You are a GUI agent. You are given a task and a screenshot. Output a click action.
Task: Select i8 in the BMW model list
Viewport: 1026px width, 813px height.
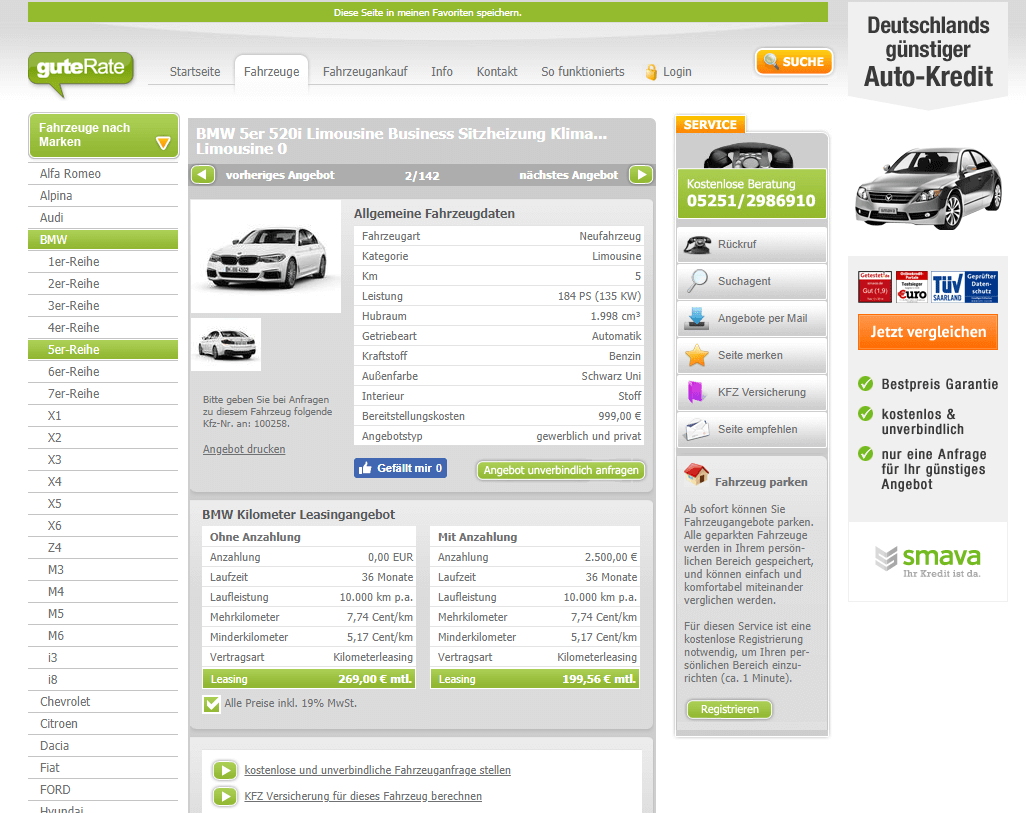(103, 679)
